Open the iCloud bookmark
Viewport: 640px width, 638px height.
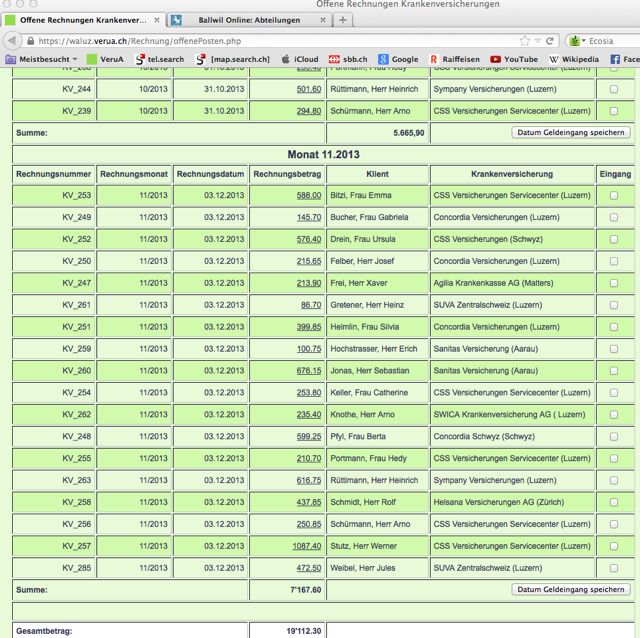(x=299, y=59)
